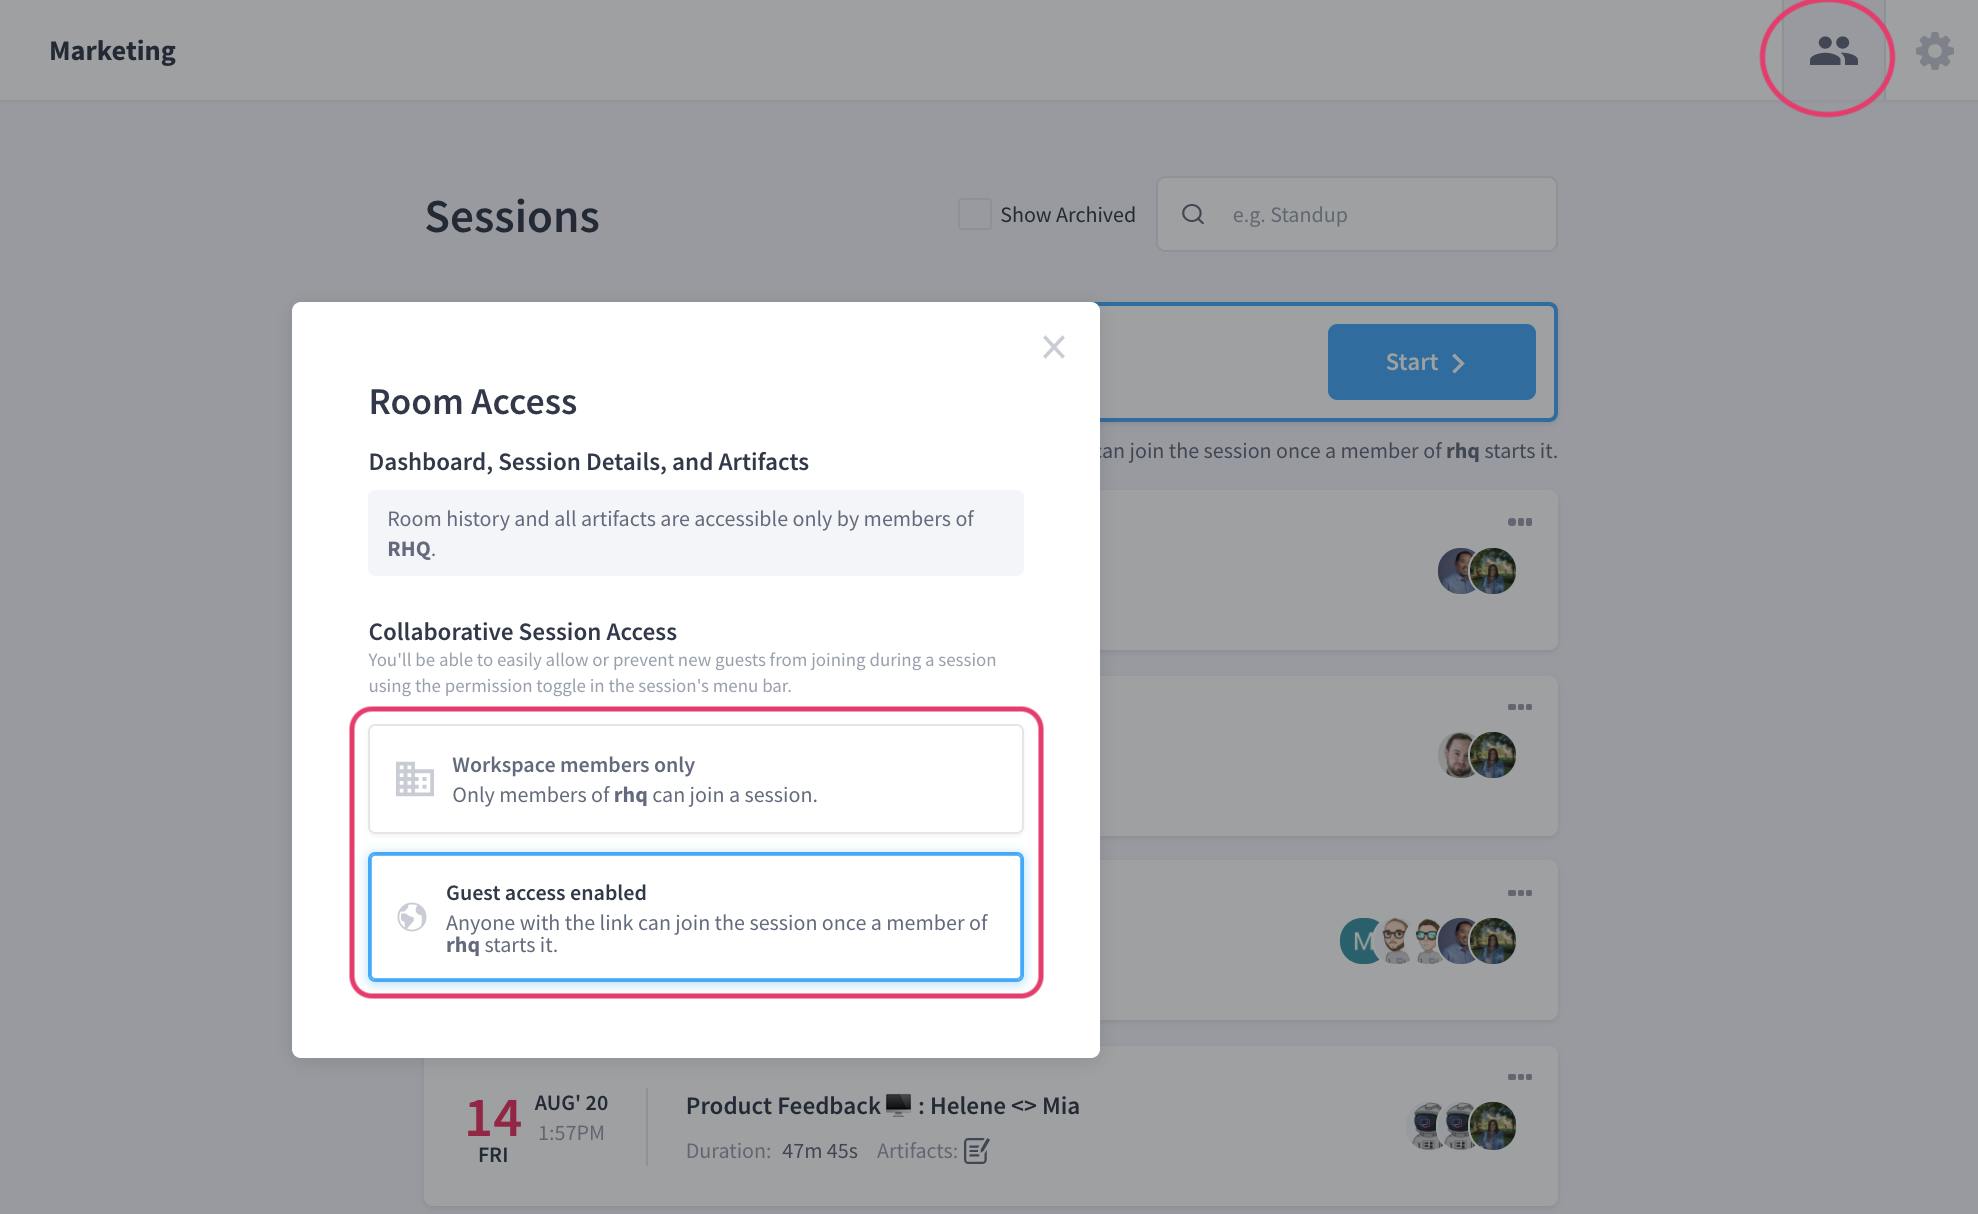Toggle the Show Archived checkbox
Viewport: 1978px width, 1214px height.
click(x=974, y=214)
